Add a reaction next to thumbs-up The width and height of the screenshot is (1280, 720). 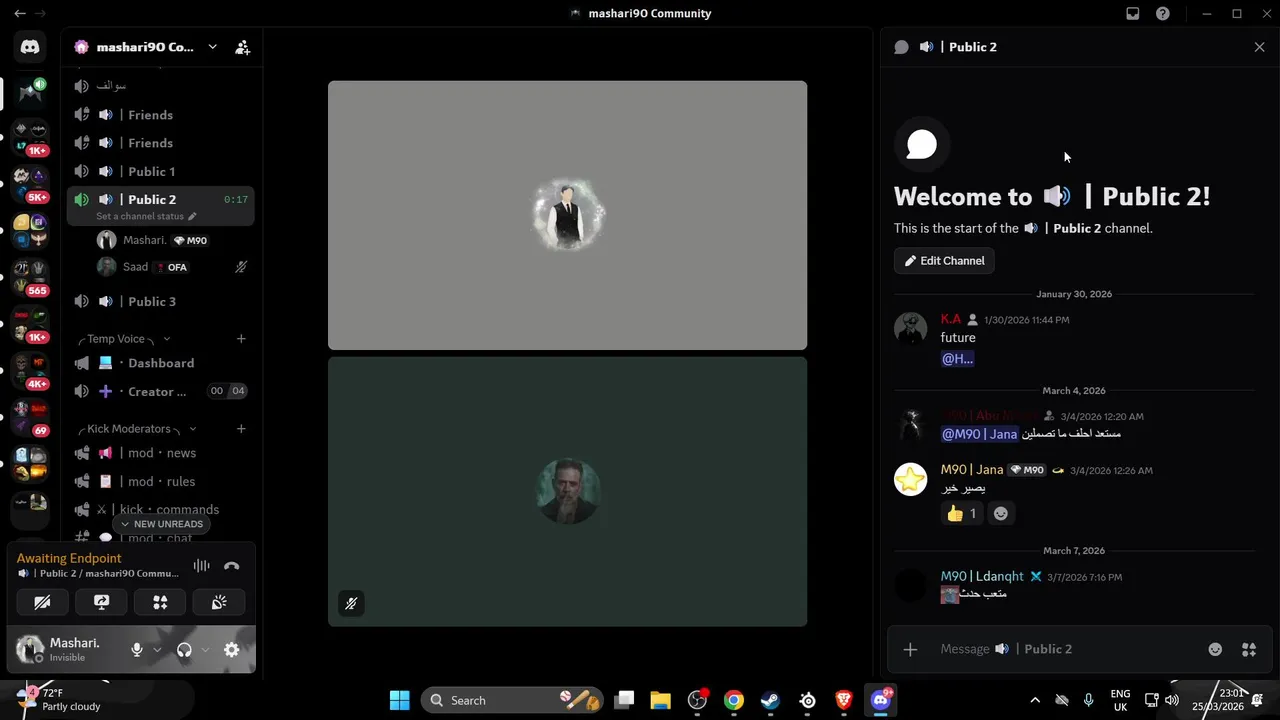tap(1001, 513)
